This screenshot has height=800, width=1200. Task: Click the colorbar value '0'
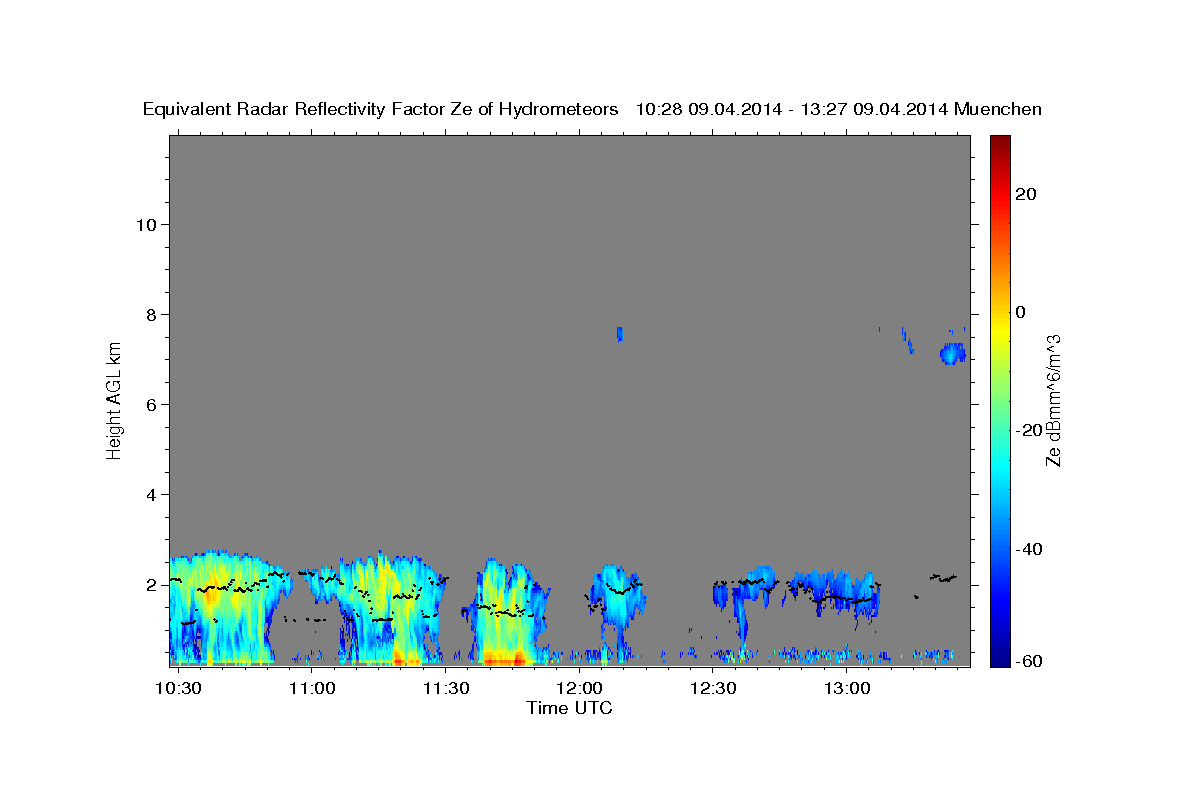click(x=1021, y=312)
